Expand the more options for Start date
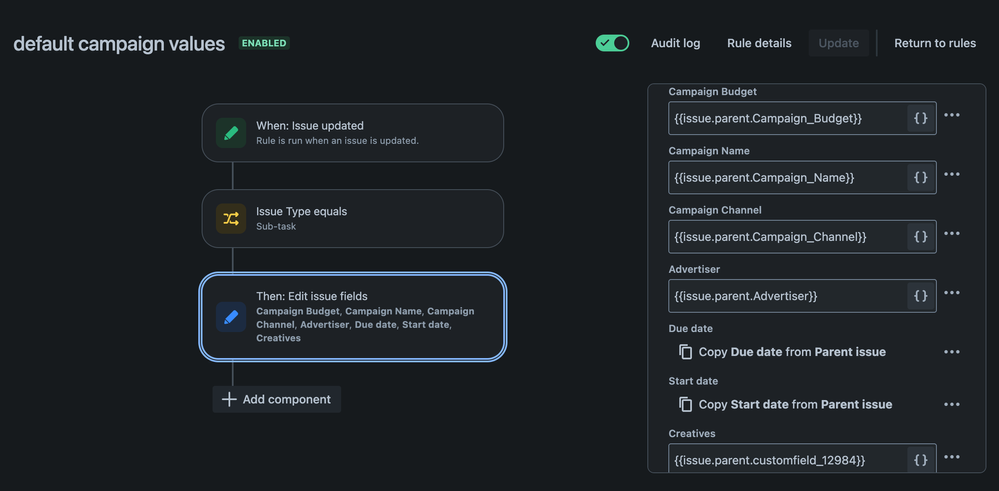The image size is (999, 491). point(952,404)
